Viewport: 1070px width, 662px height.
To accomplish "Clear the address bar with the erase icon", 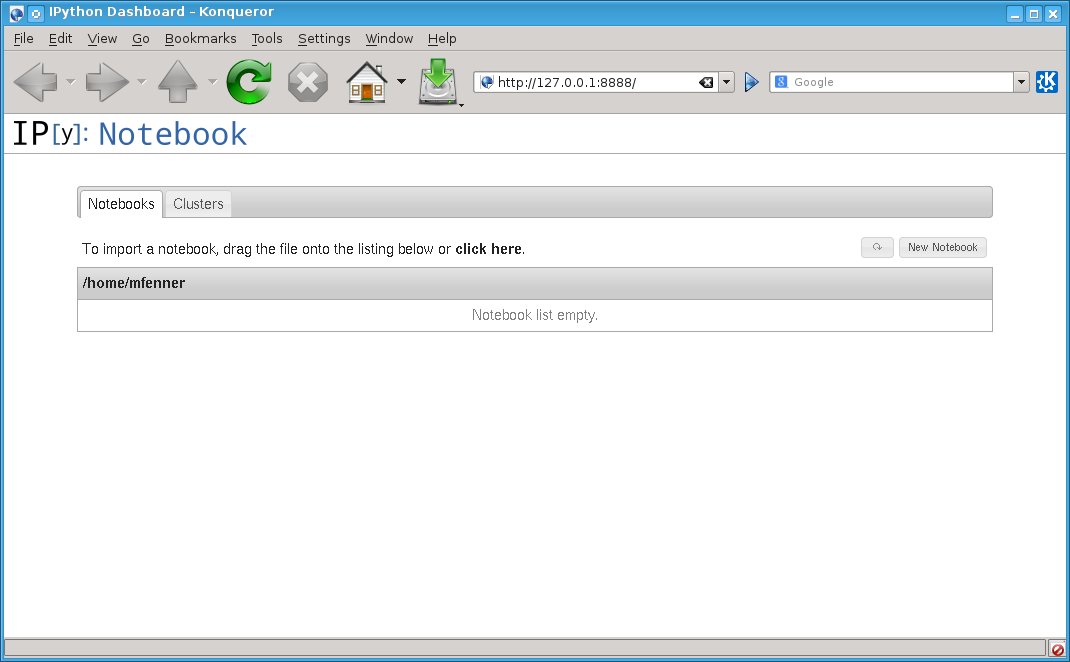I will click(x=706, y=82).
